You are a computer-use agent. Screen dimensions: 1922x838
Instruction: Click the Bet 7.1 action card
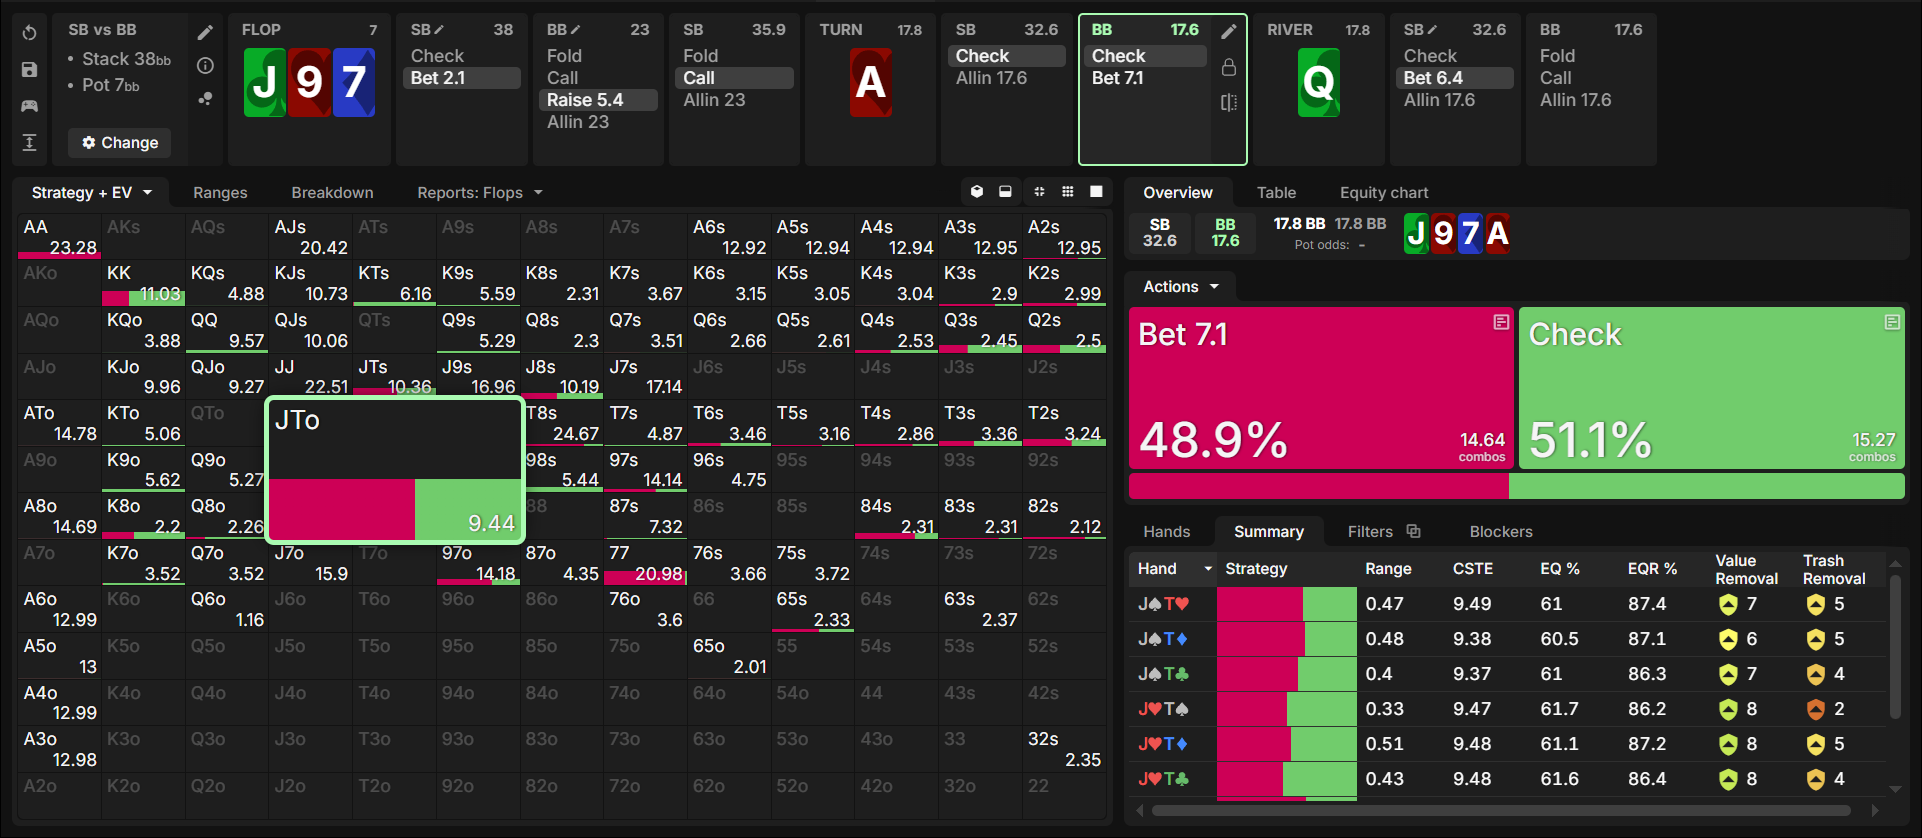click(x=1321, y=388)
